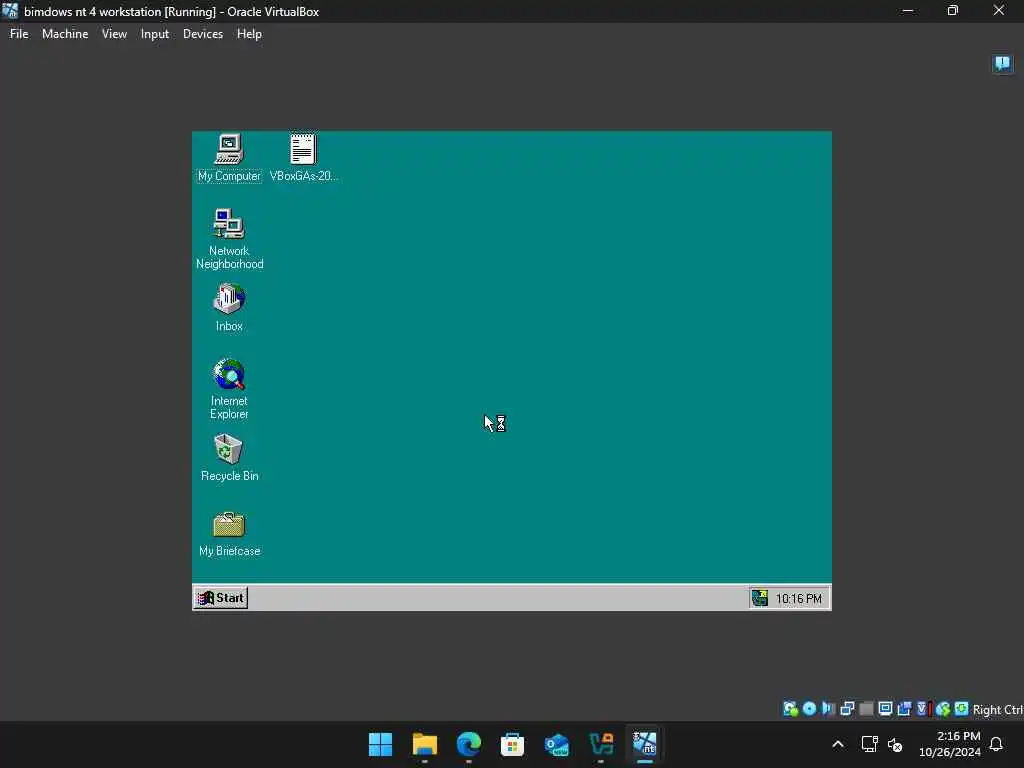Select the Network Neighborhood icon
The height and width of the screenshot is (768, 1024).
click(229, 239)
